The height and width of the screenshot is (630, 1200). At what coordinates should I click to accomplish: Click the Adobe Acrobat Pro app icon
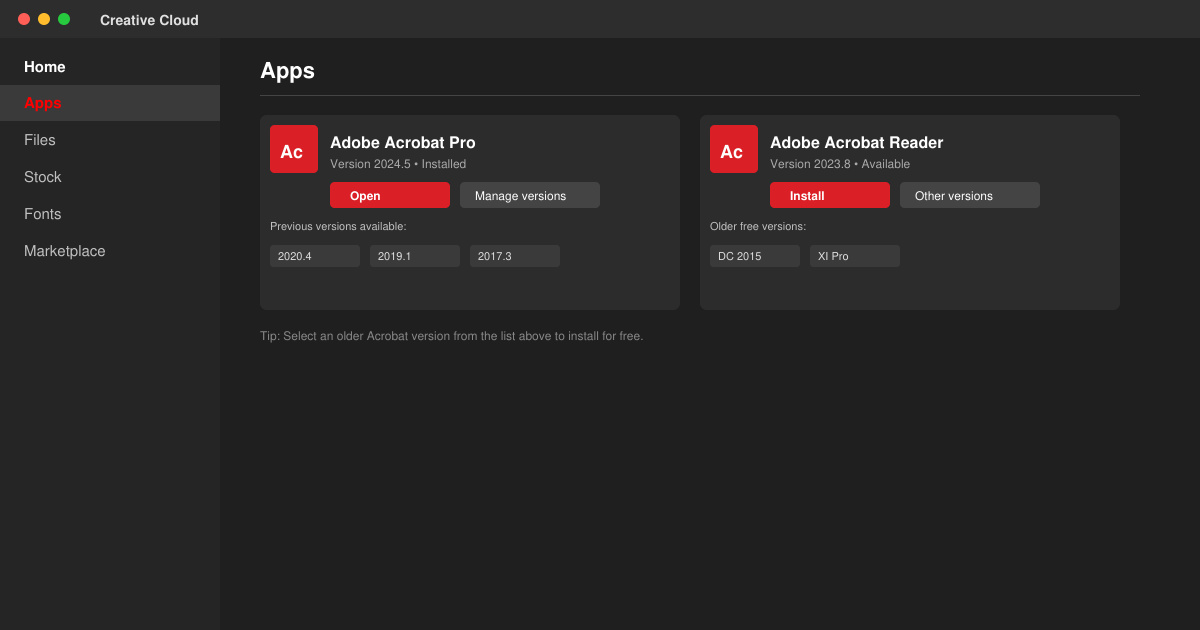(294, 149)
